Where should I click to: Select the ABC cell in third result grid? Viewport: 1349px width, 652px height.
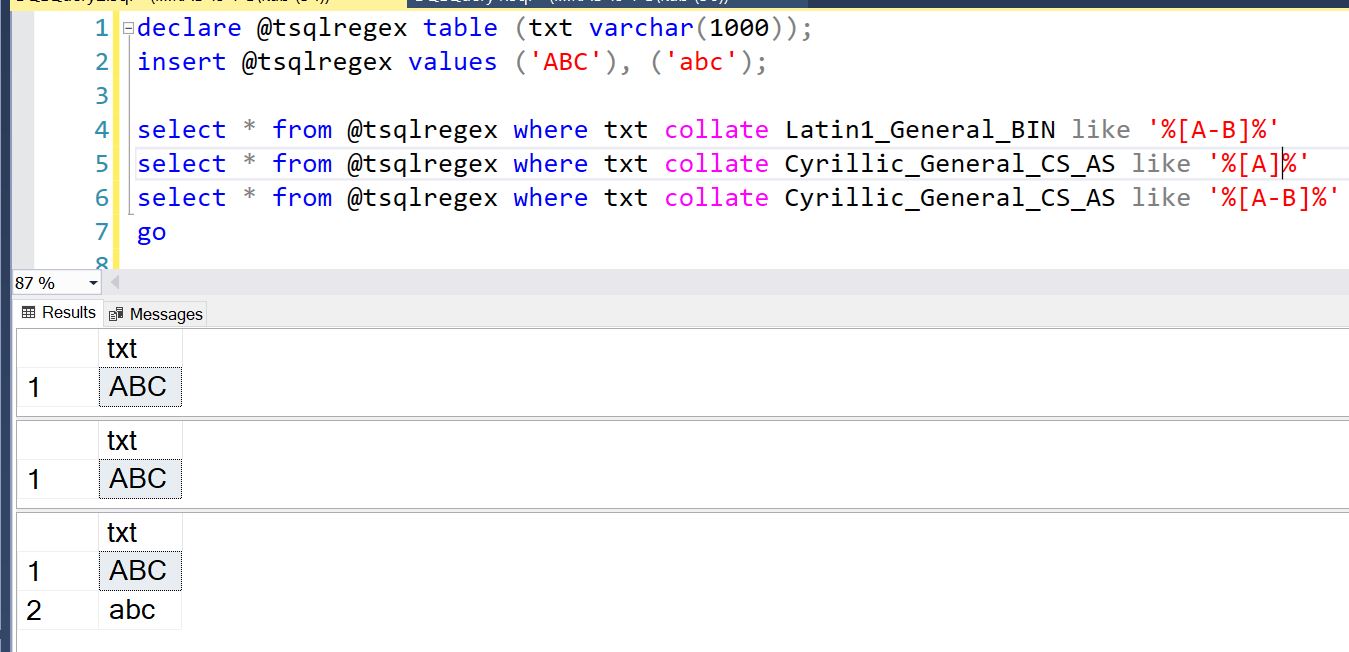tap(139, 571)
